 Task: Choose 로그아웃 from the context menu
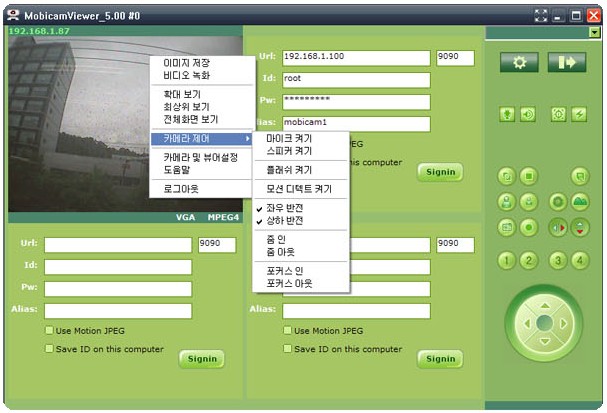[201, 189]
